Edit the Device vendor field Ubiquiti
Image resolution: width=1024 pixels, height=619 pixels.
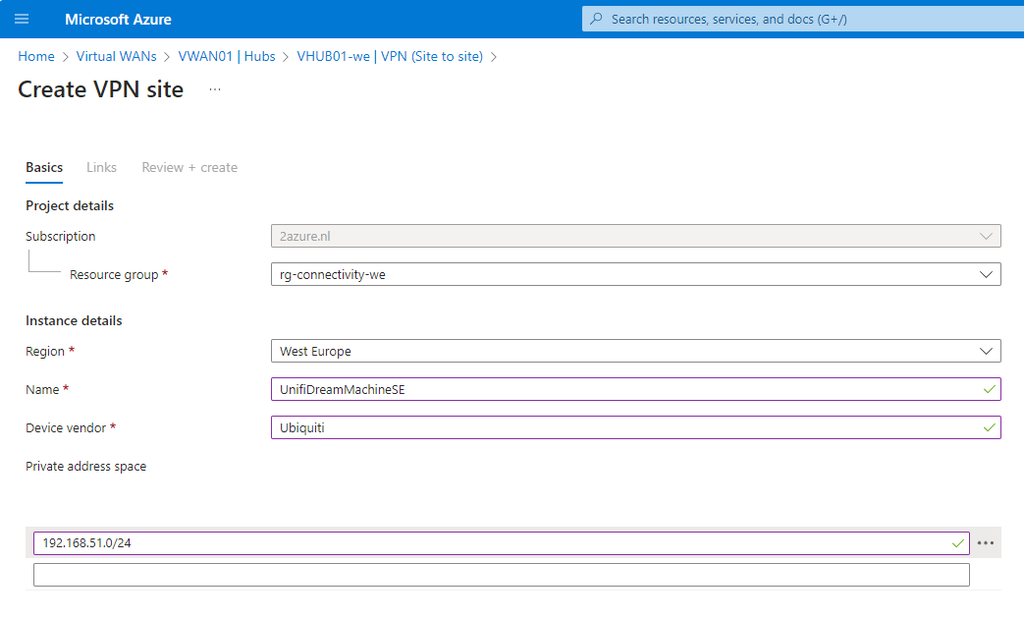(636, 428)
